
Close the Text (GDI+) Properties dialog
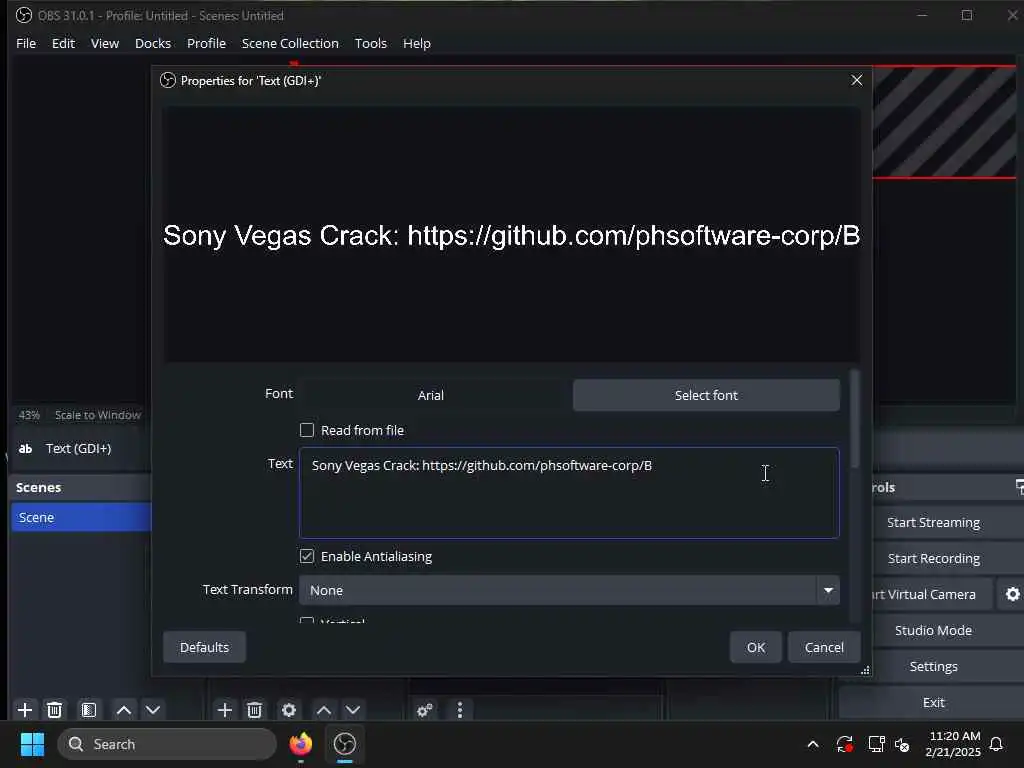pyautogui.click(x=857, y=80)
